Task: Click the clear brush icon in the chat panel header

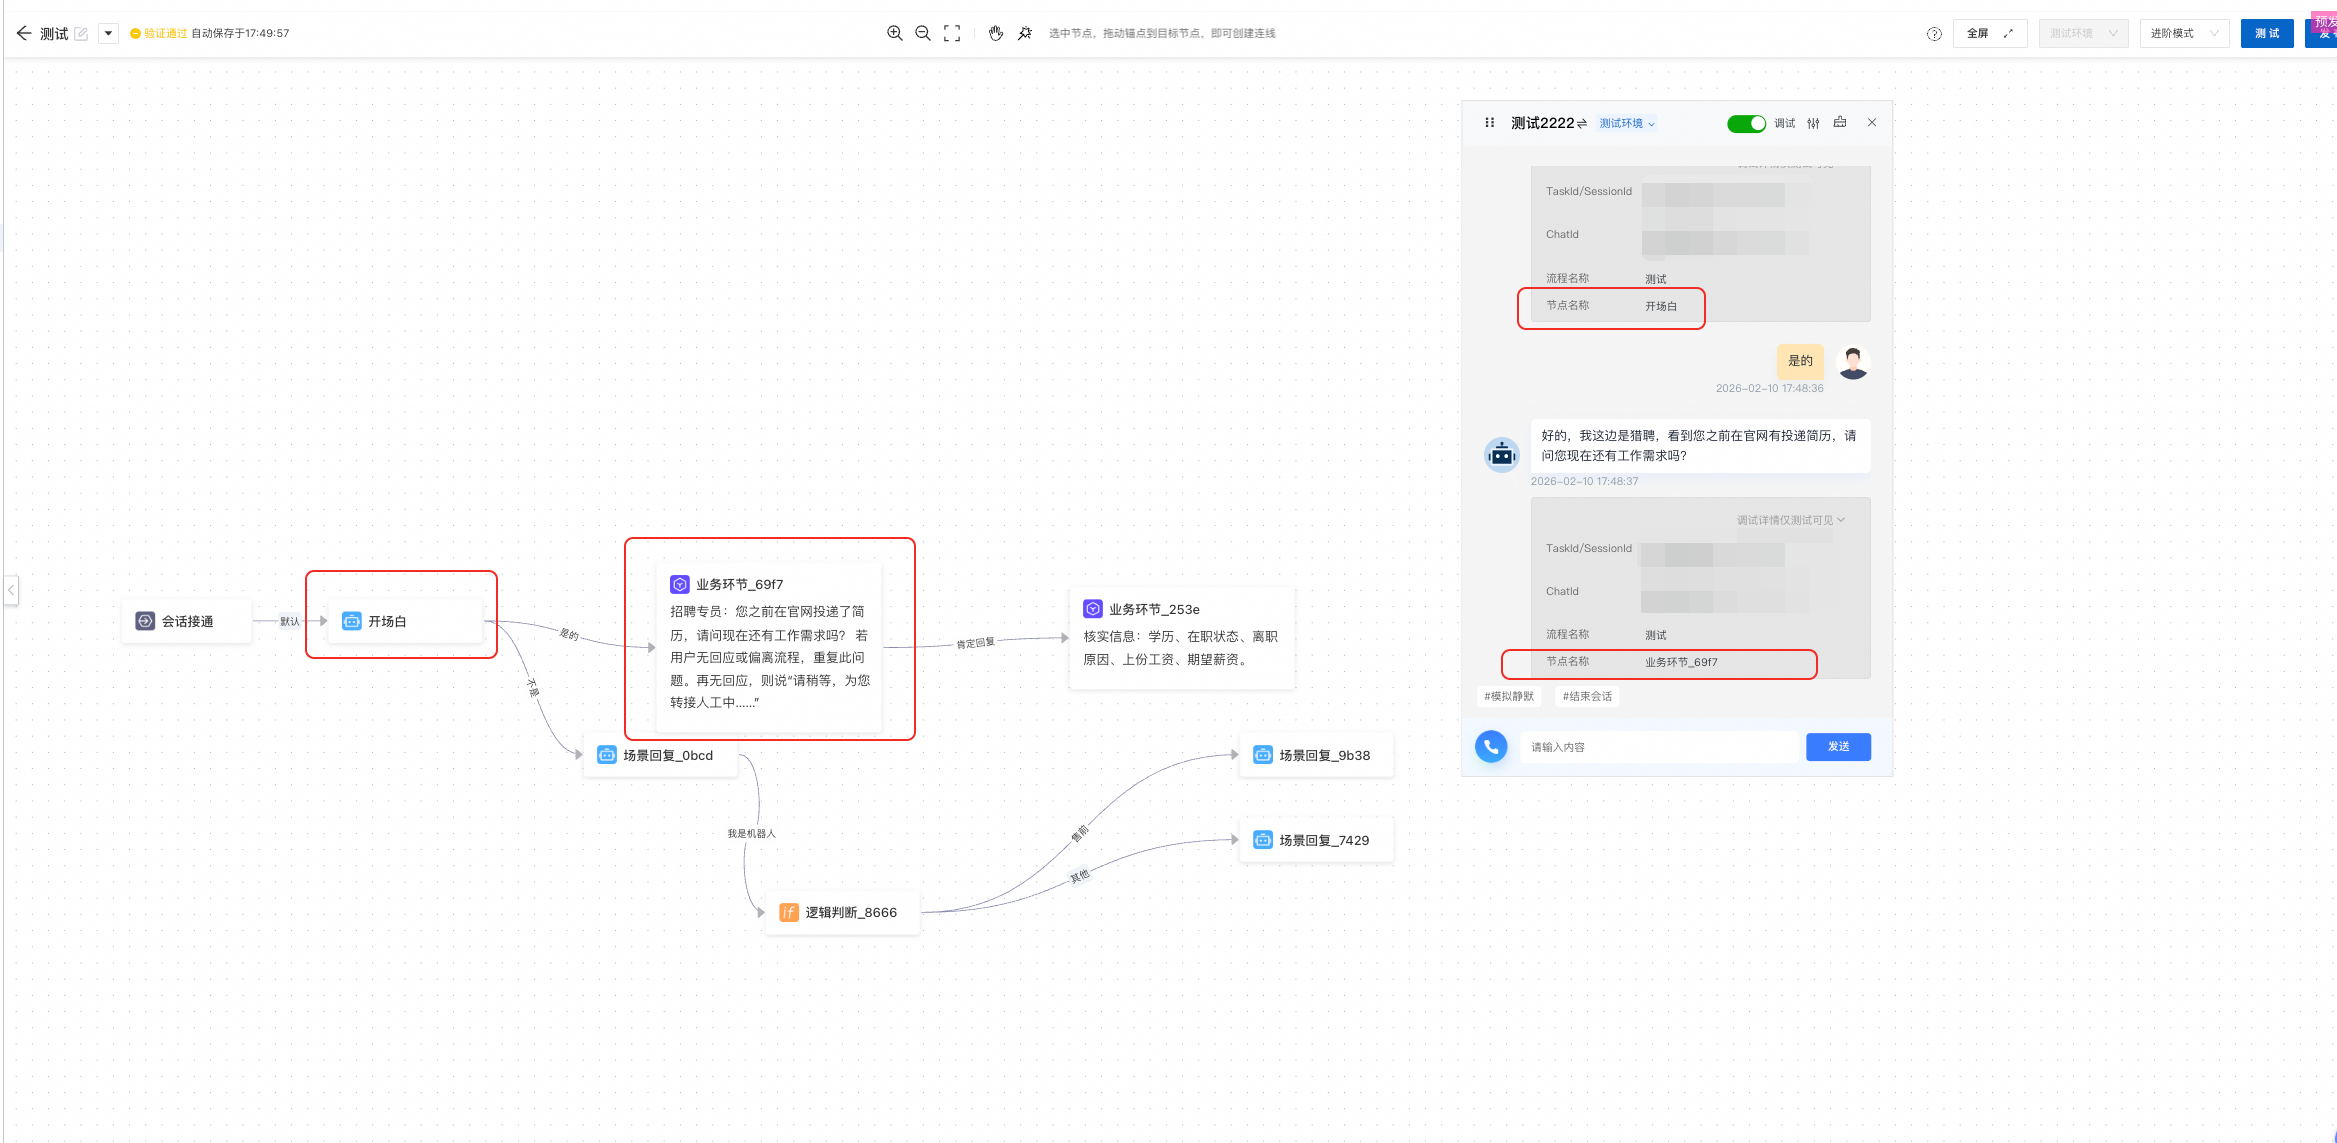Action: coord(1840,122)
